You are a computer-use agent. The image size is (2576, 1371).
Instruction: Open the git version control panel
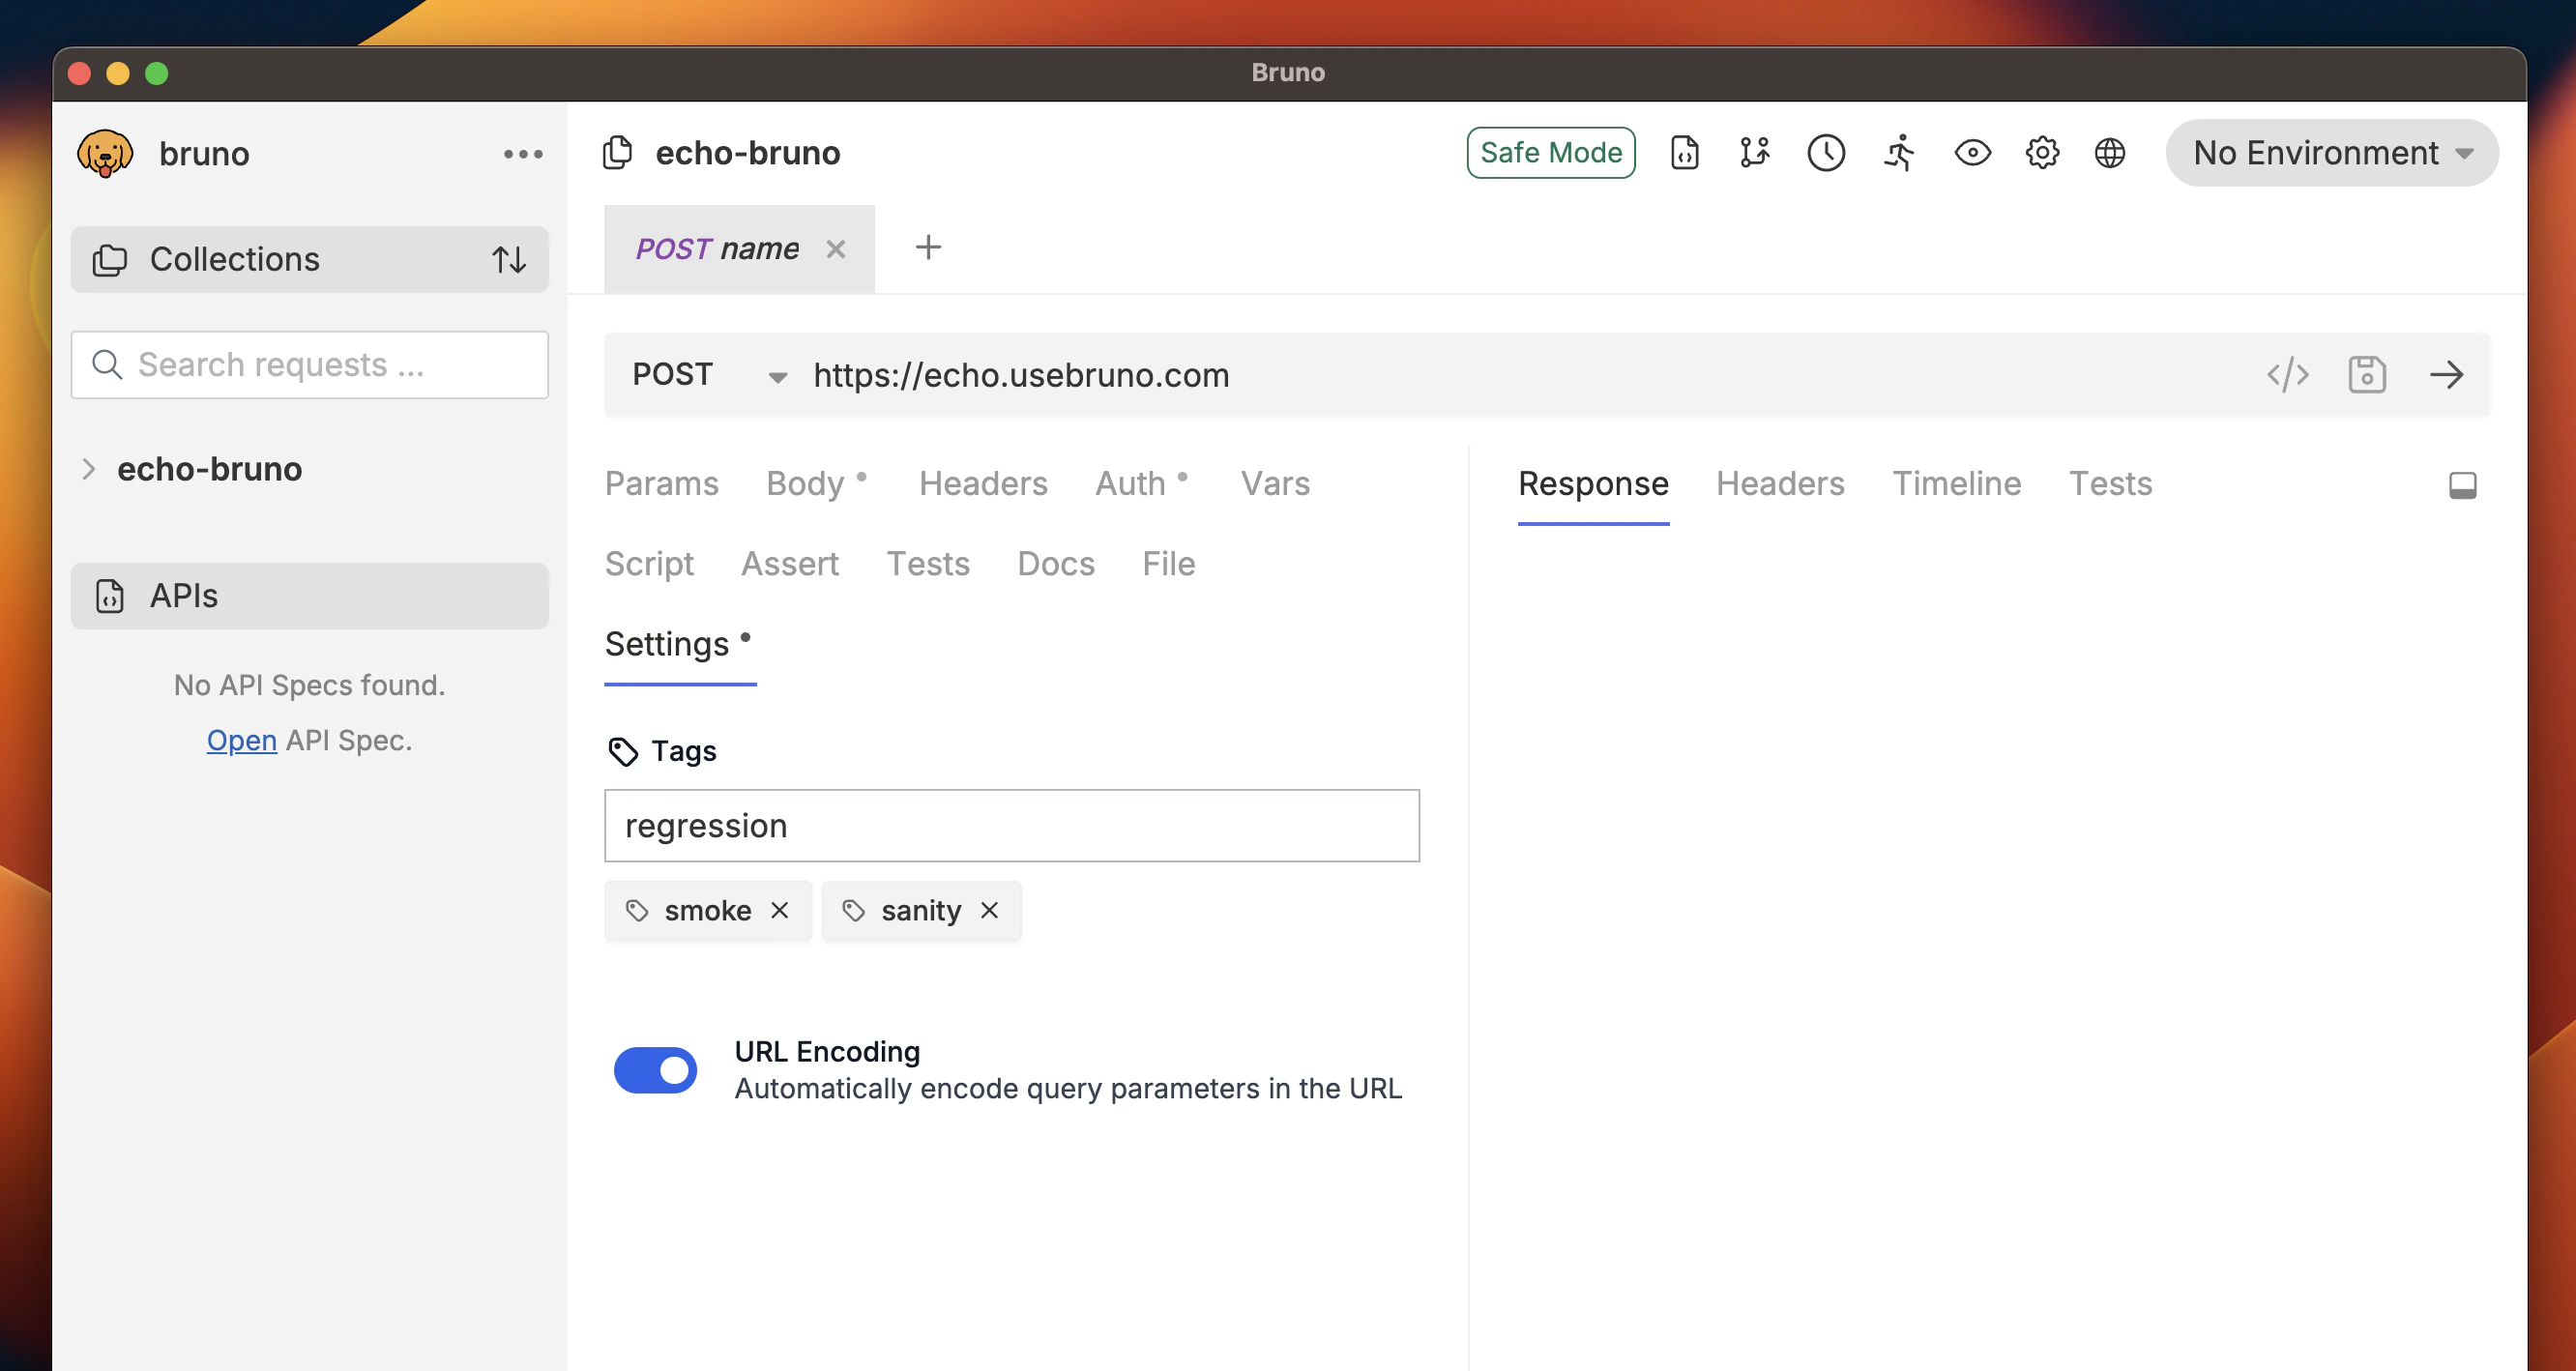[x=1754, y=153]
